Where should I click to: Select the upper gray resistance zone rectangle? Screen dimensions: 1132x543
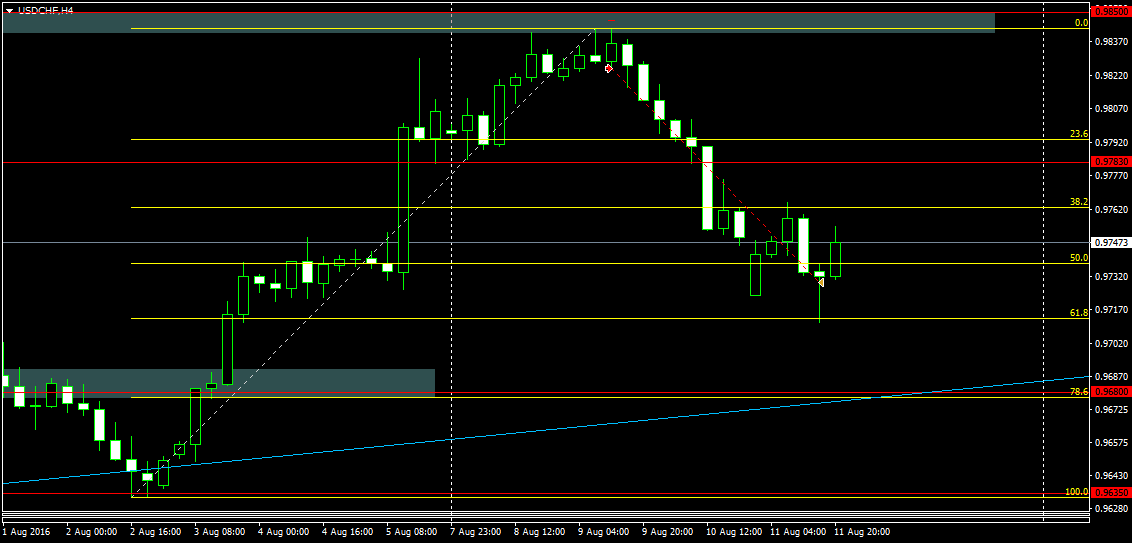pos(498,22)
